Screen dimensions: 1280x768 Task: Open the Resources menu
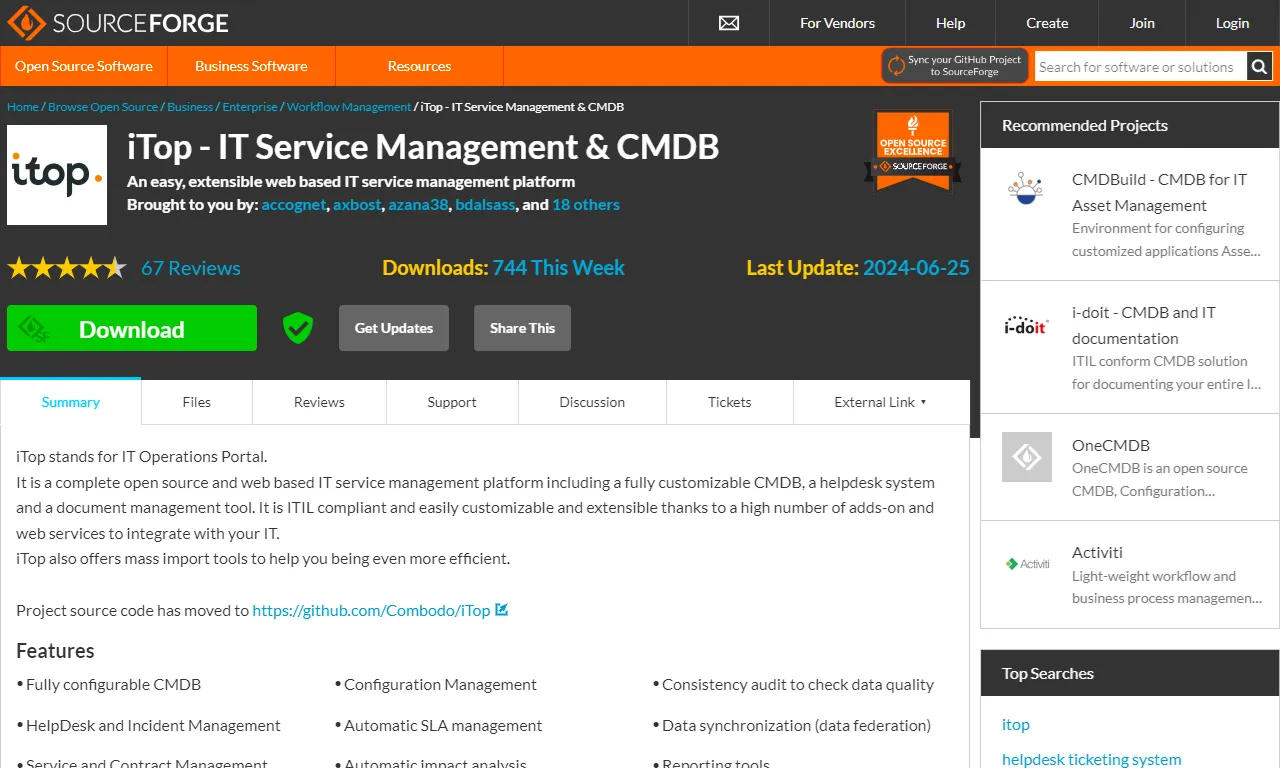tap(419, 66)
